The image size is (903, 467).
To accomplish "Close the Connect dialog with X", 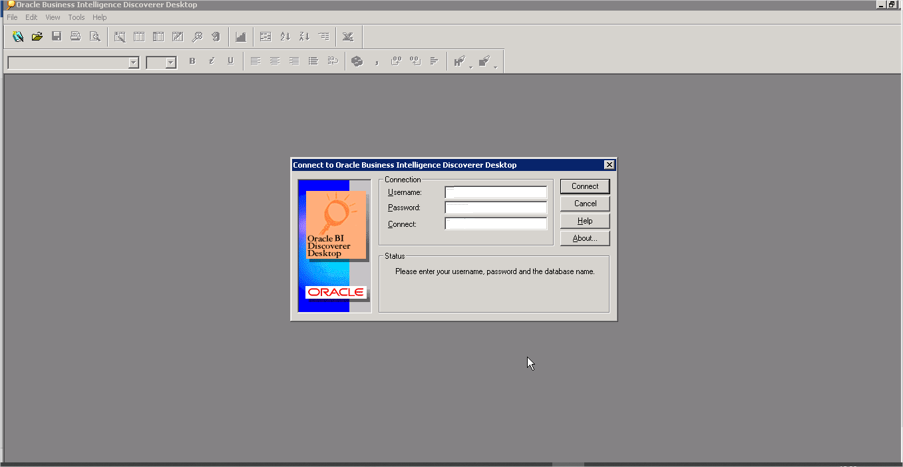I will 609,165.
